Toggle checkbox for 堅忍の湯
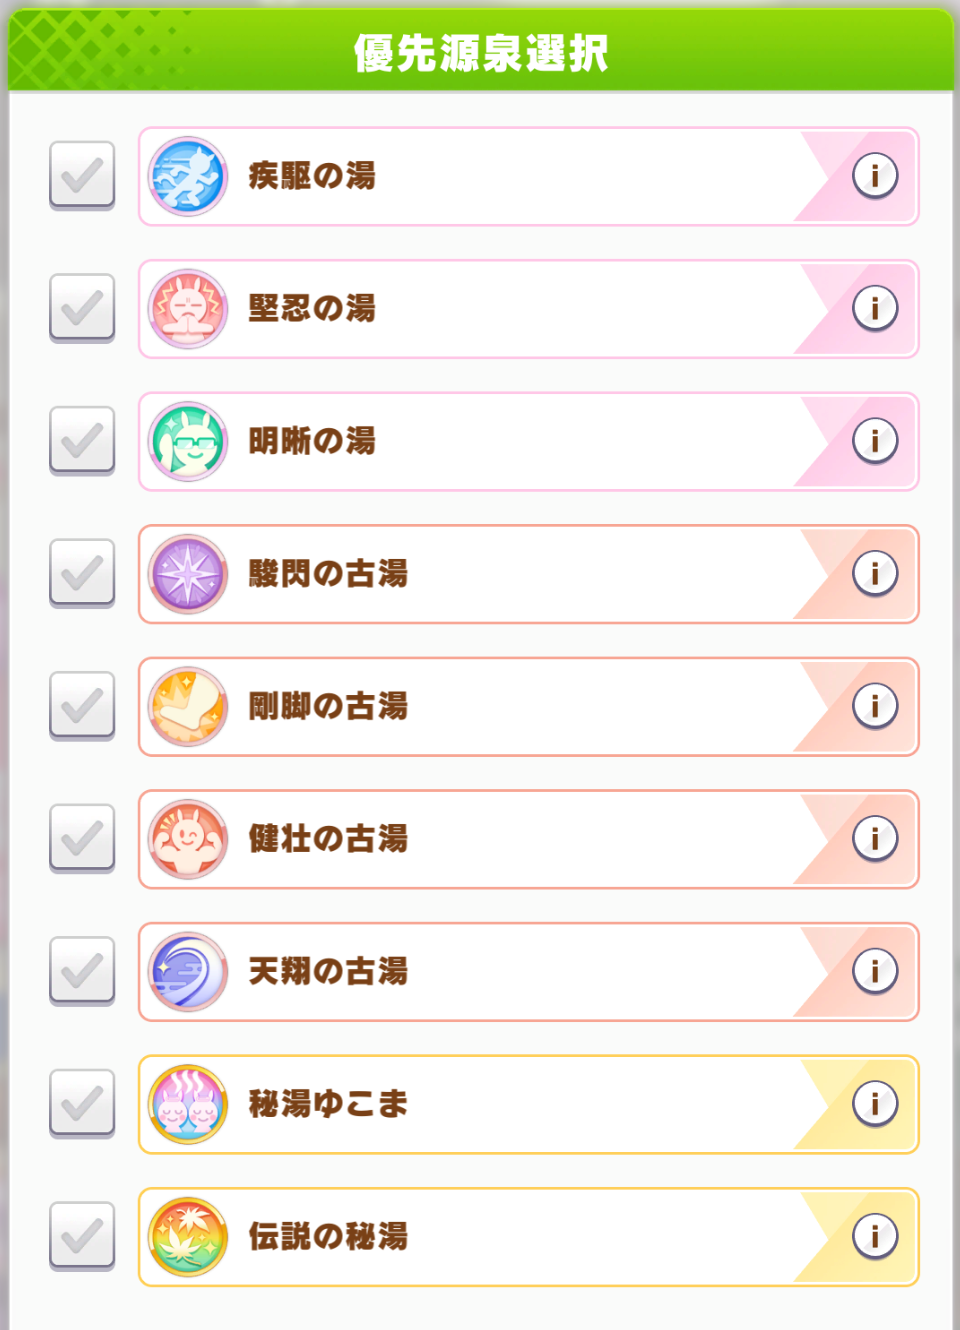 tap(82, 308)
